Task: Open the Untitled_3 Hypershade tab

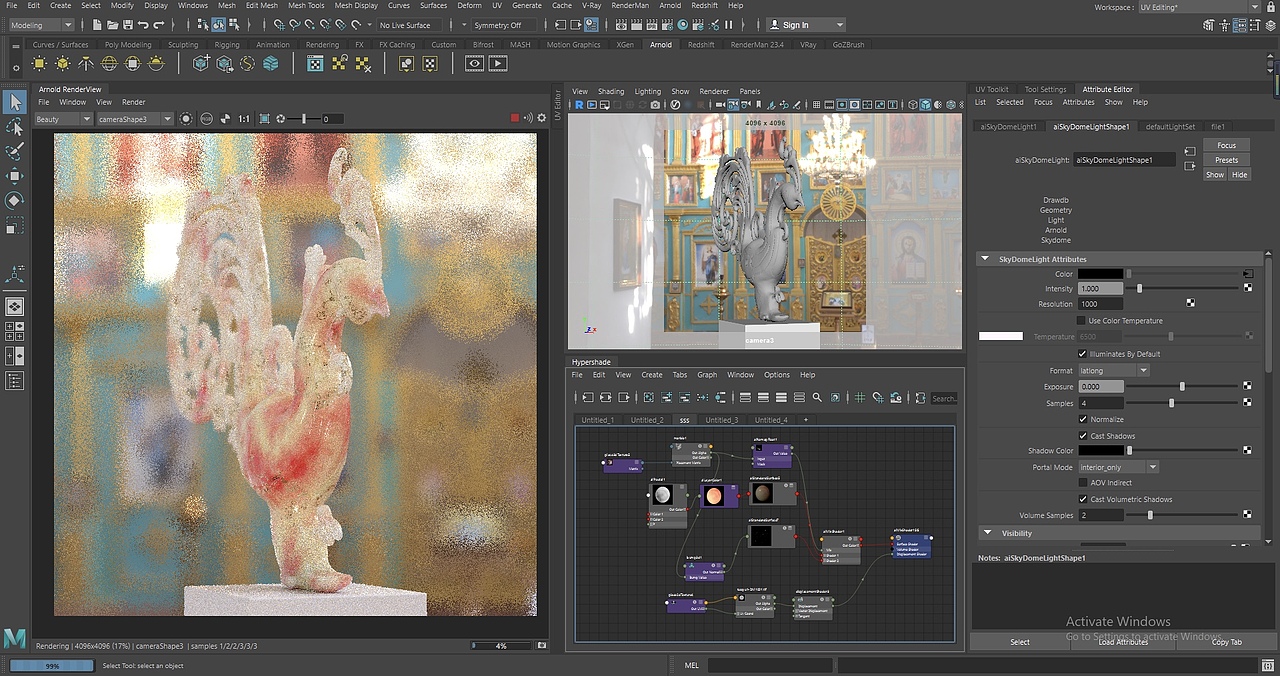Action: 720,420
